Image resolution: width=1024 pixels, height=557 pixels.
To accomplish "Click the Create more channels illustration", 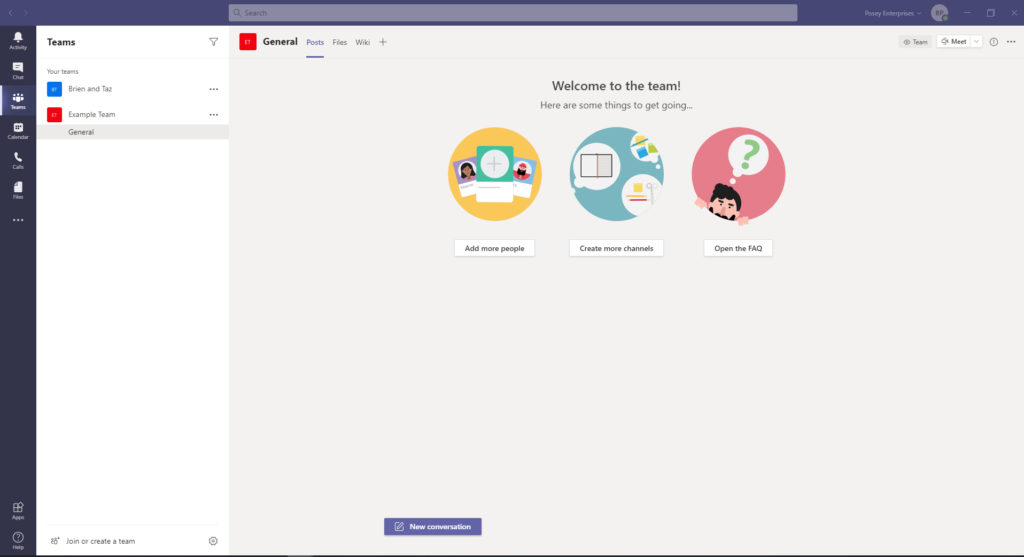I will pos(616,174).
